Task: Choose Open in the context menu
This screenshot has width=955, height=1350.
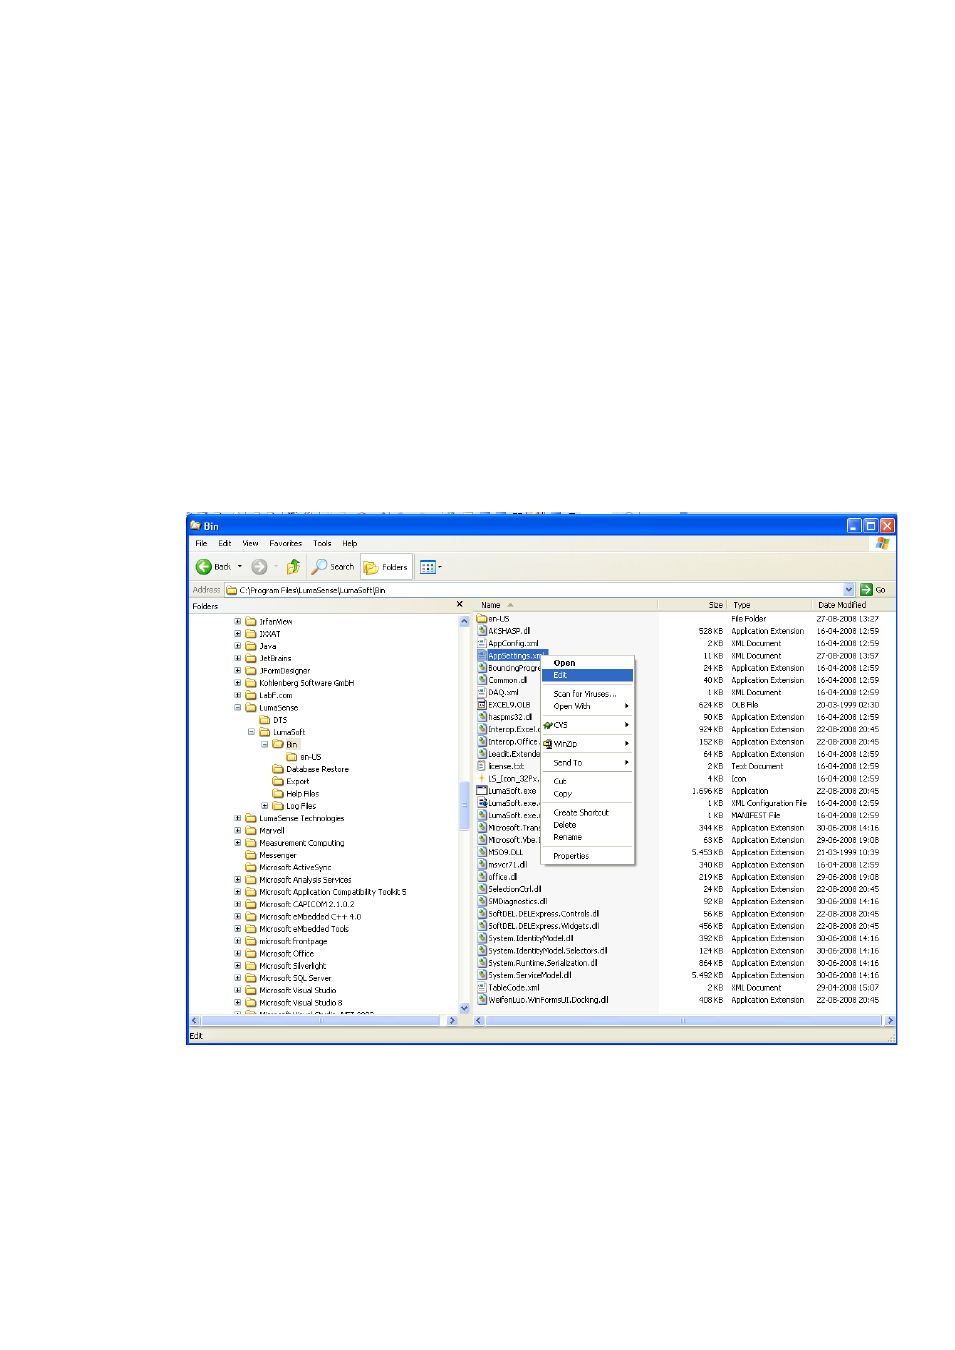Action: tap(588, 663)
